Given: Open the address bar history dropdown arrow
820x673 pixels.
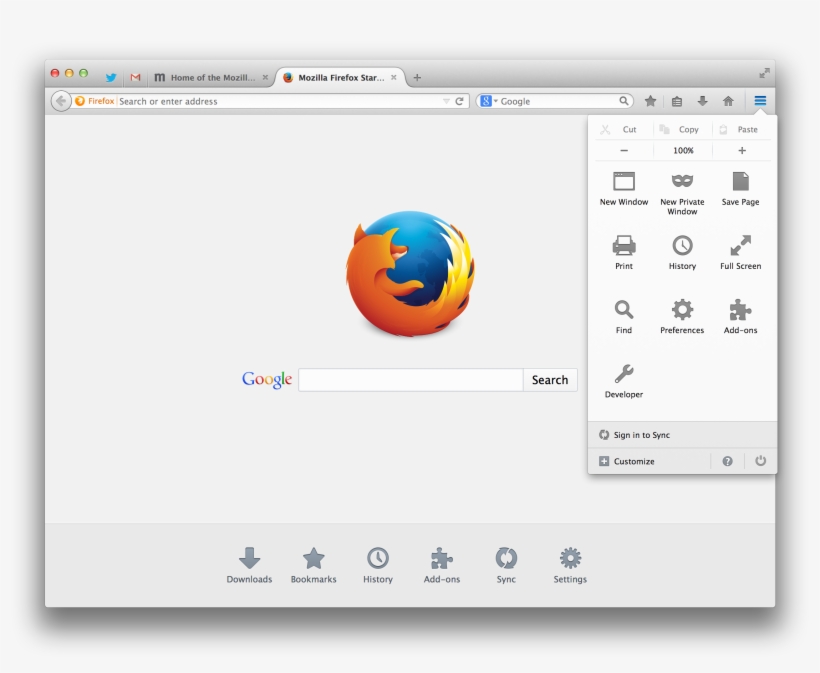Looking at the screenshot, I should click(x=446, y=101).
